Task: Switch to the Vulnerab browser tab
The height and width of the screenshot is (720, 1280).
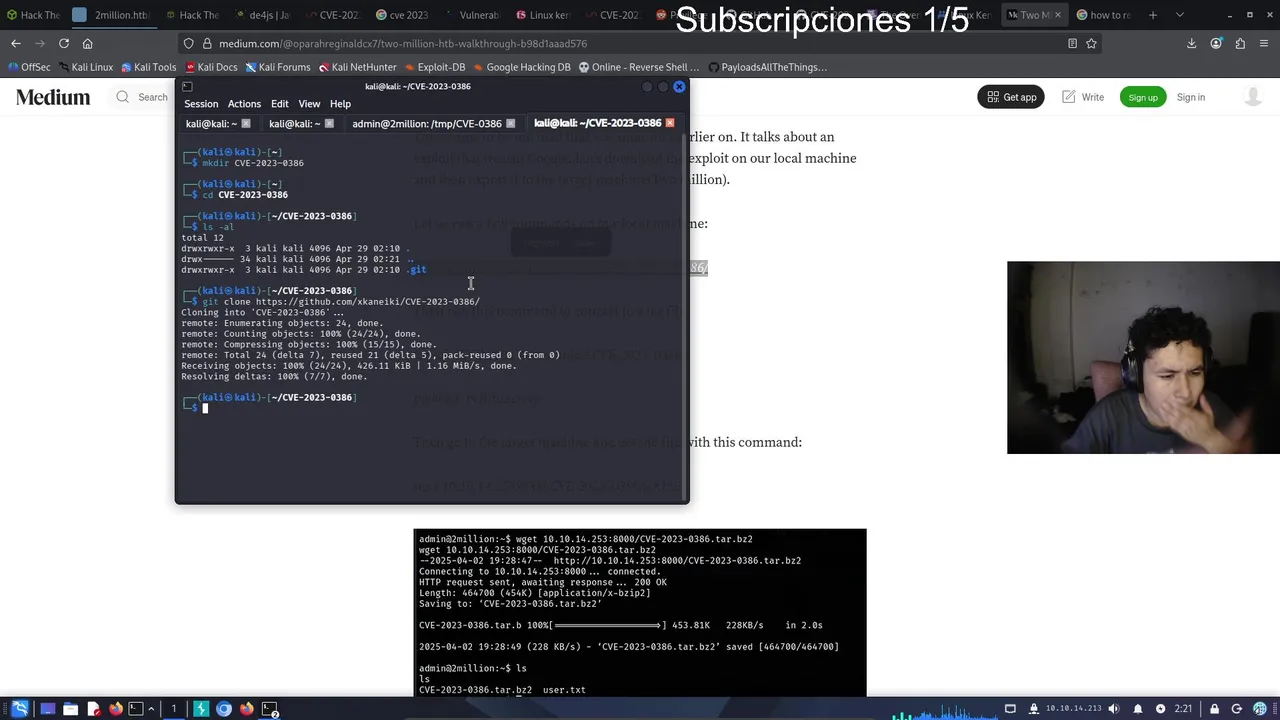Action: [x=473, y=15]
